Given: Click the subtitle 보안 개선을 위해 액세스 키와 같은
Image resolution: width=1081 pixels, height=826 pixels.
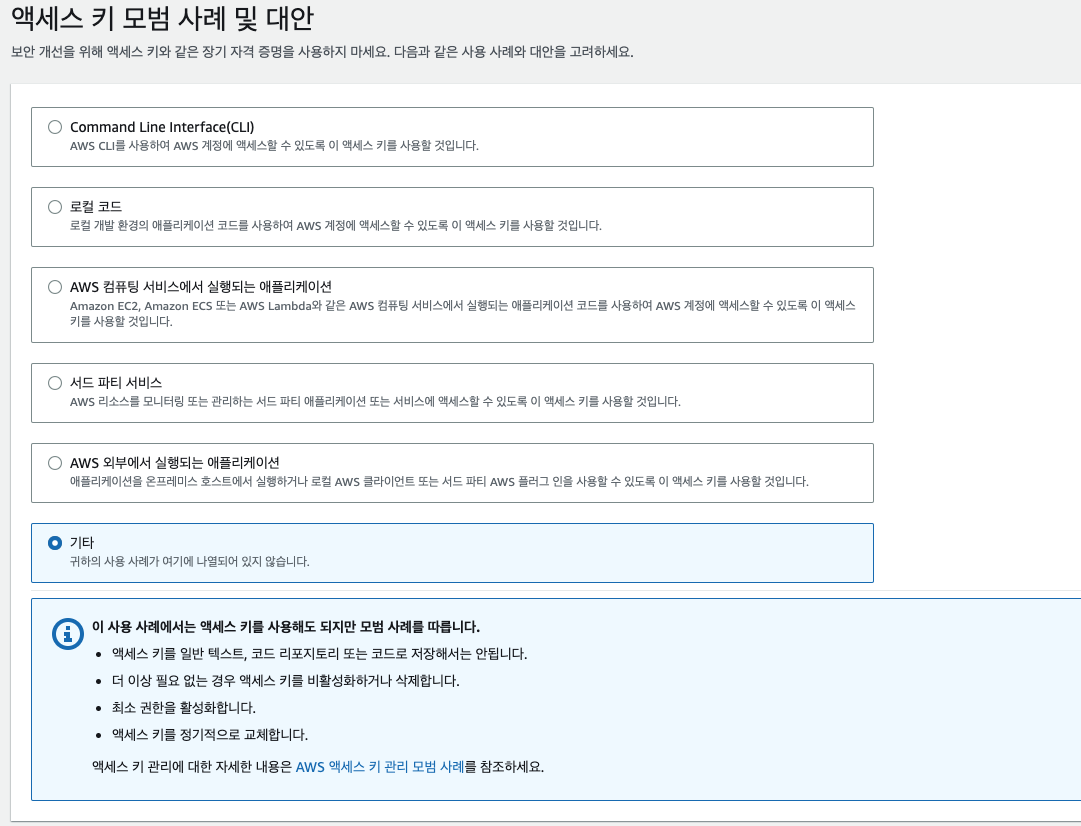Looking at the screenshot, I should coord(322,52).
